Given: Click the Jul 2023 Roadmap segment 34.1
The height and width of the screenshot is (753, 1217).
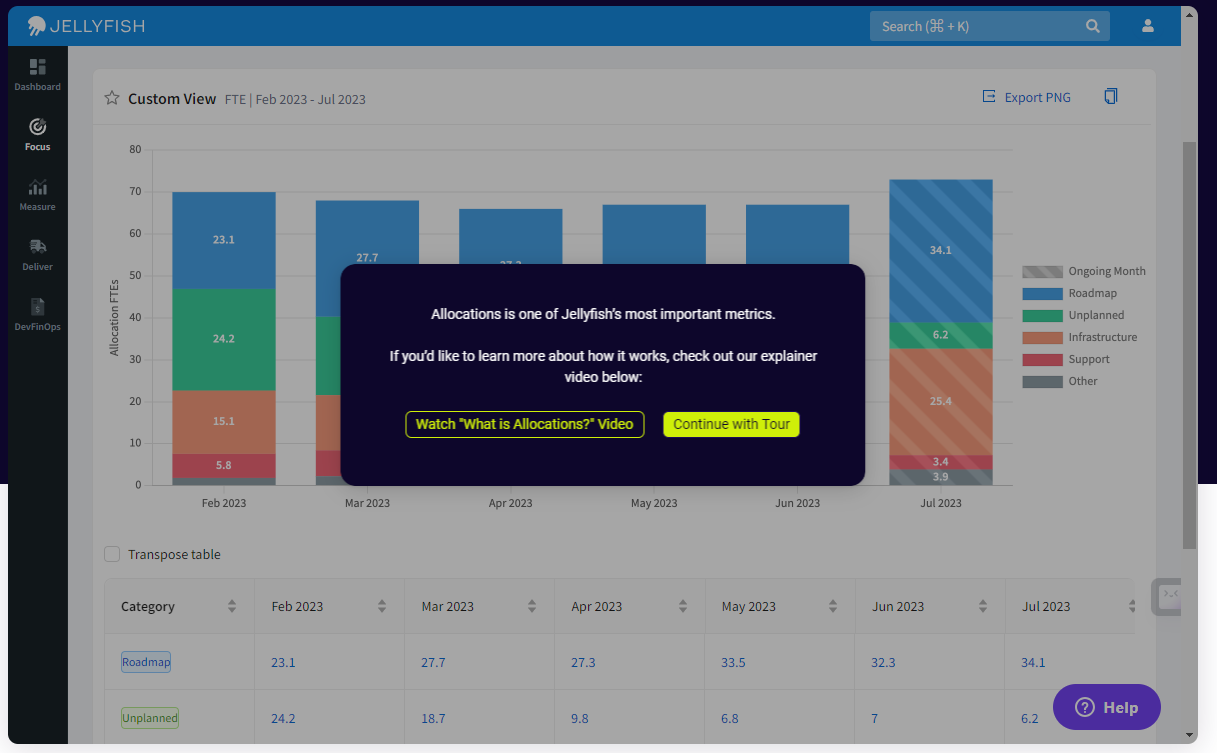Looking at the screenshot, I should tap(941, 250).
